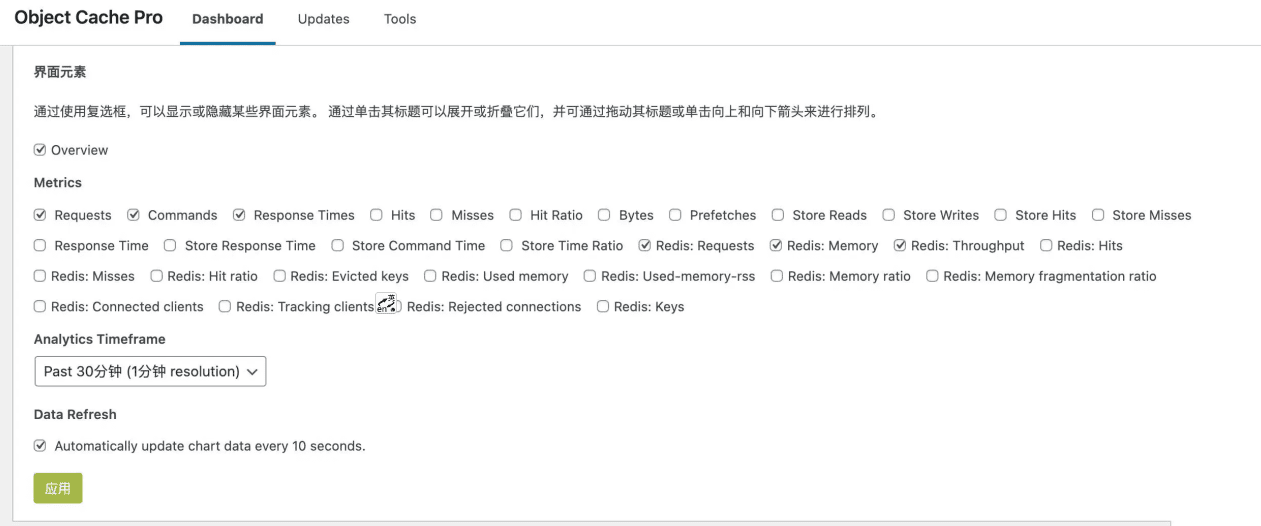This screenshot has height=526, width=1261.
Task: Enable the Store Writes checkbox
Action: point(888,215)
